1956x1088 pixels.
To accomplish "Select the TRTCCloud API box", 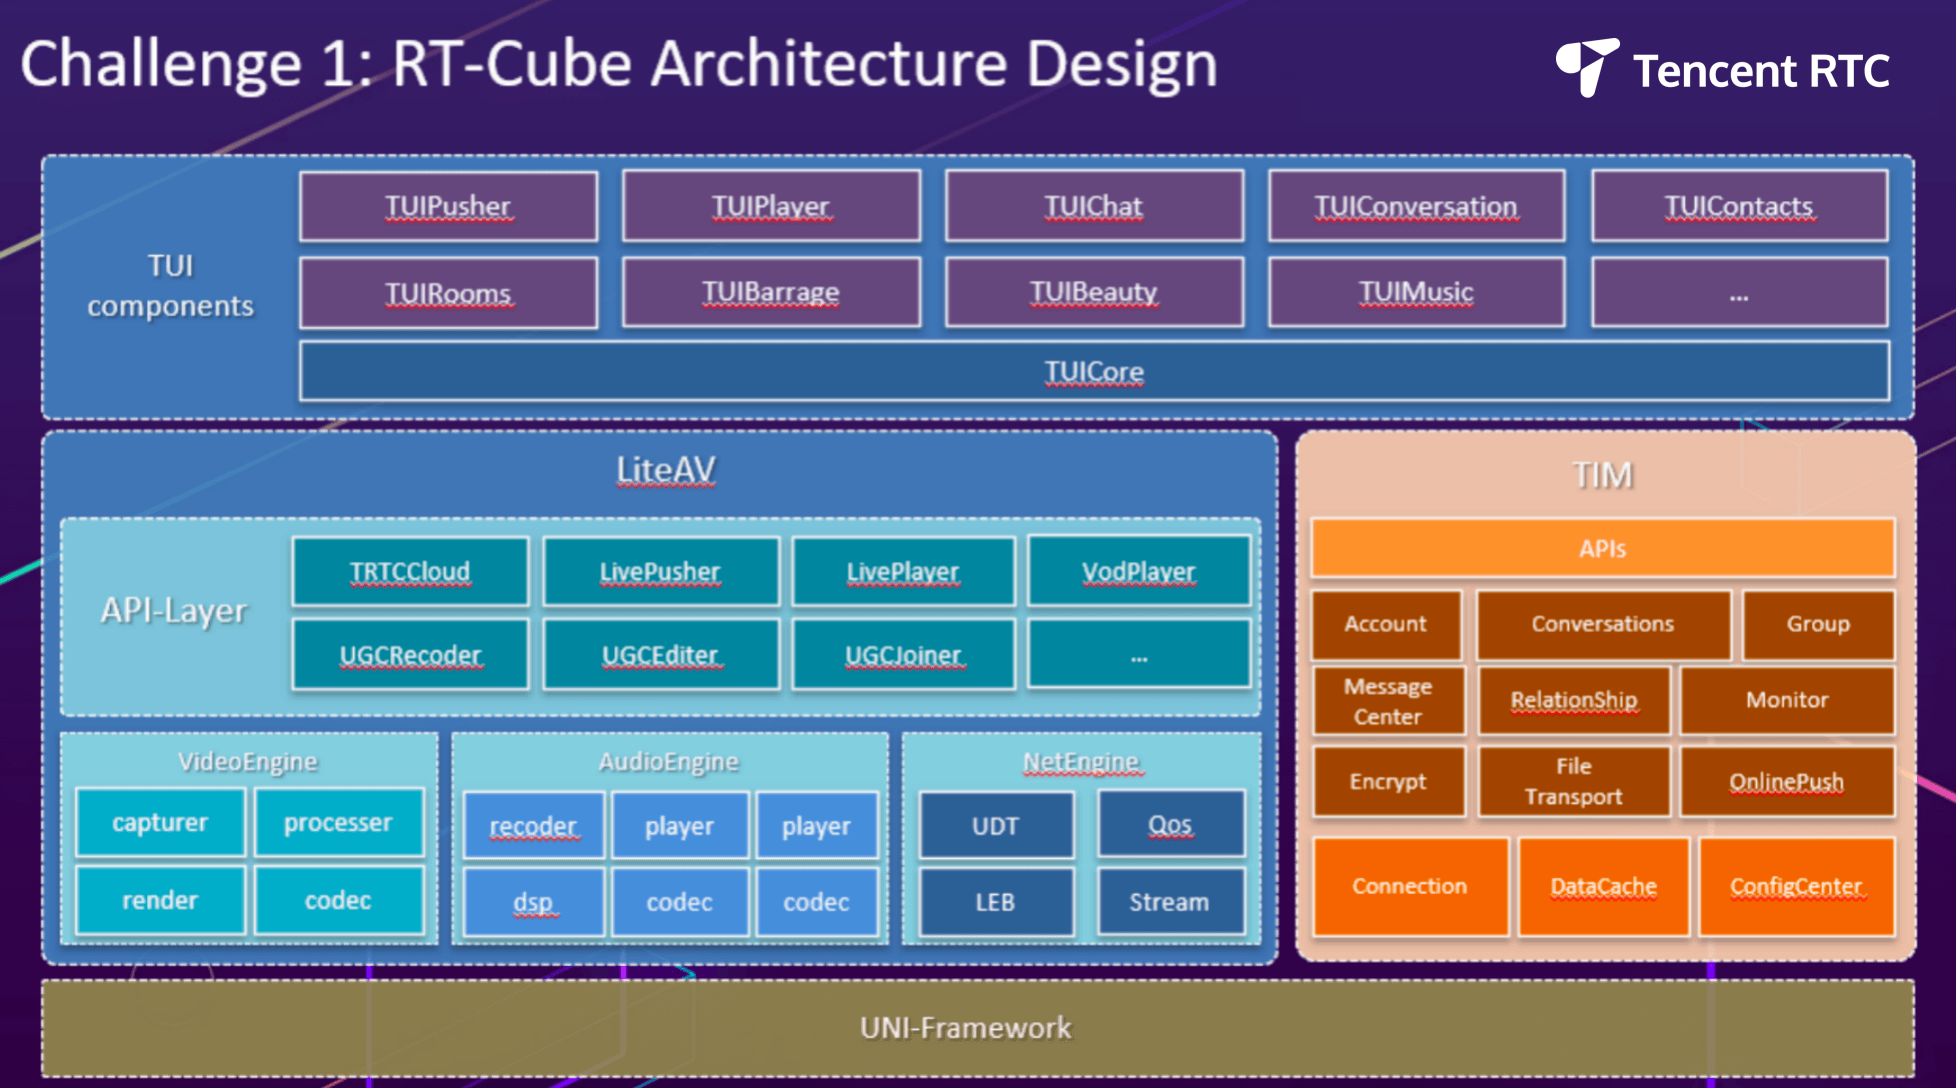I will point(410,571).
